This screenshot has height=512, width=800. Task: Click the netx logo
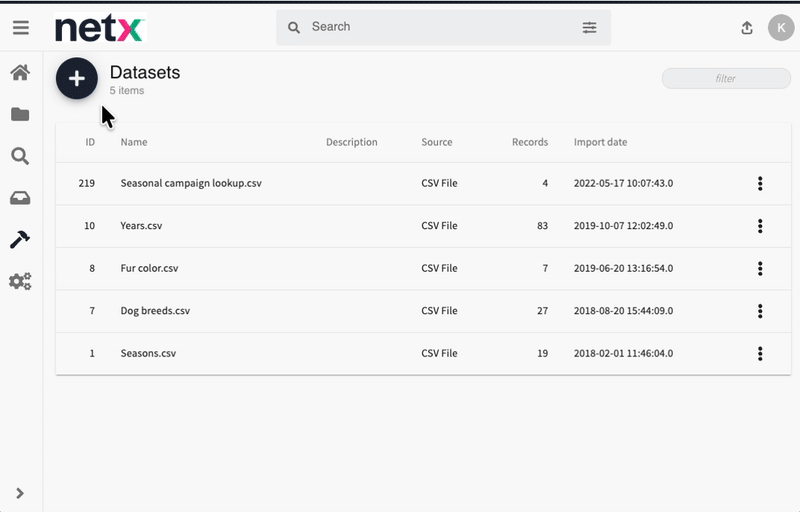coord(99,28)
